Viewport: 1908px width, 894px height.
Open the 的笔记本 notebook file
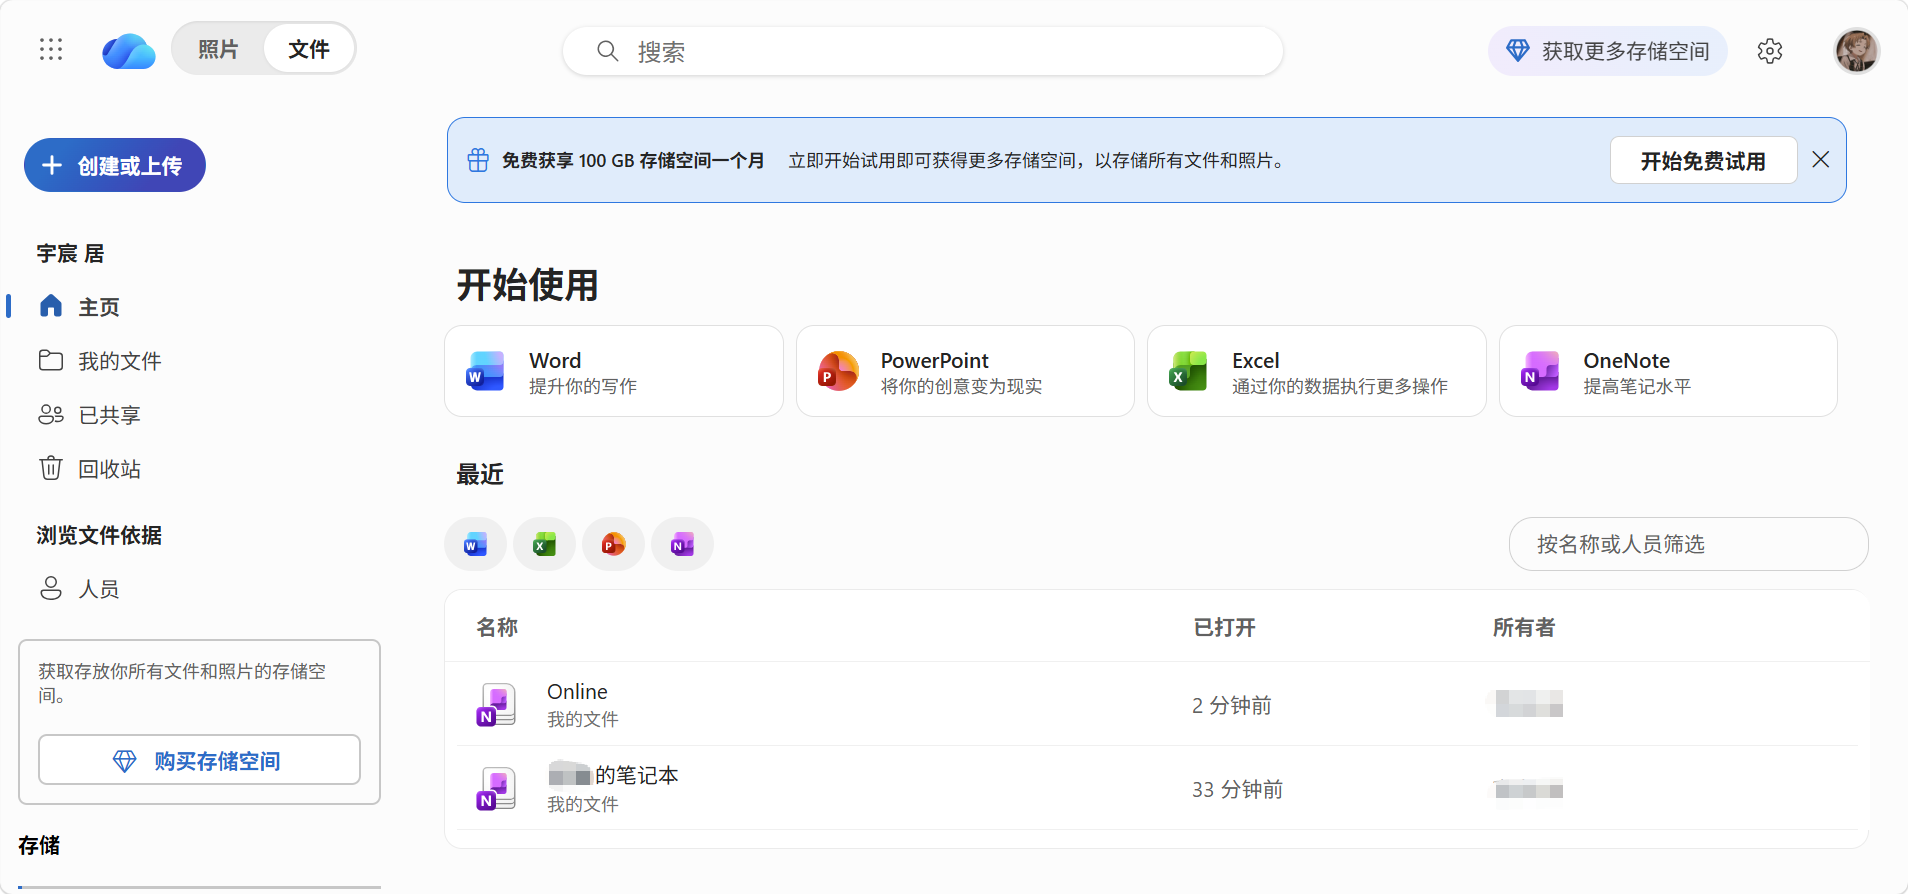click(613, 775)
